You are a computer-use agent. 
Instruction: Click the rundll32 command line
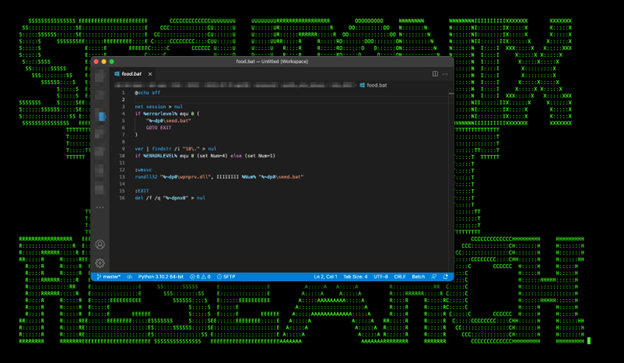(x=219, y=177)
